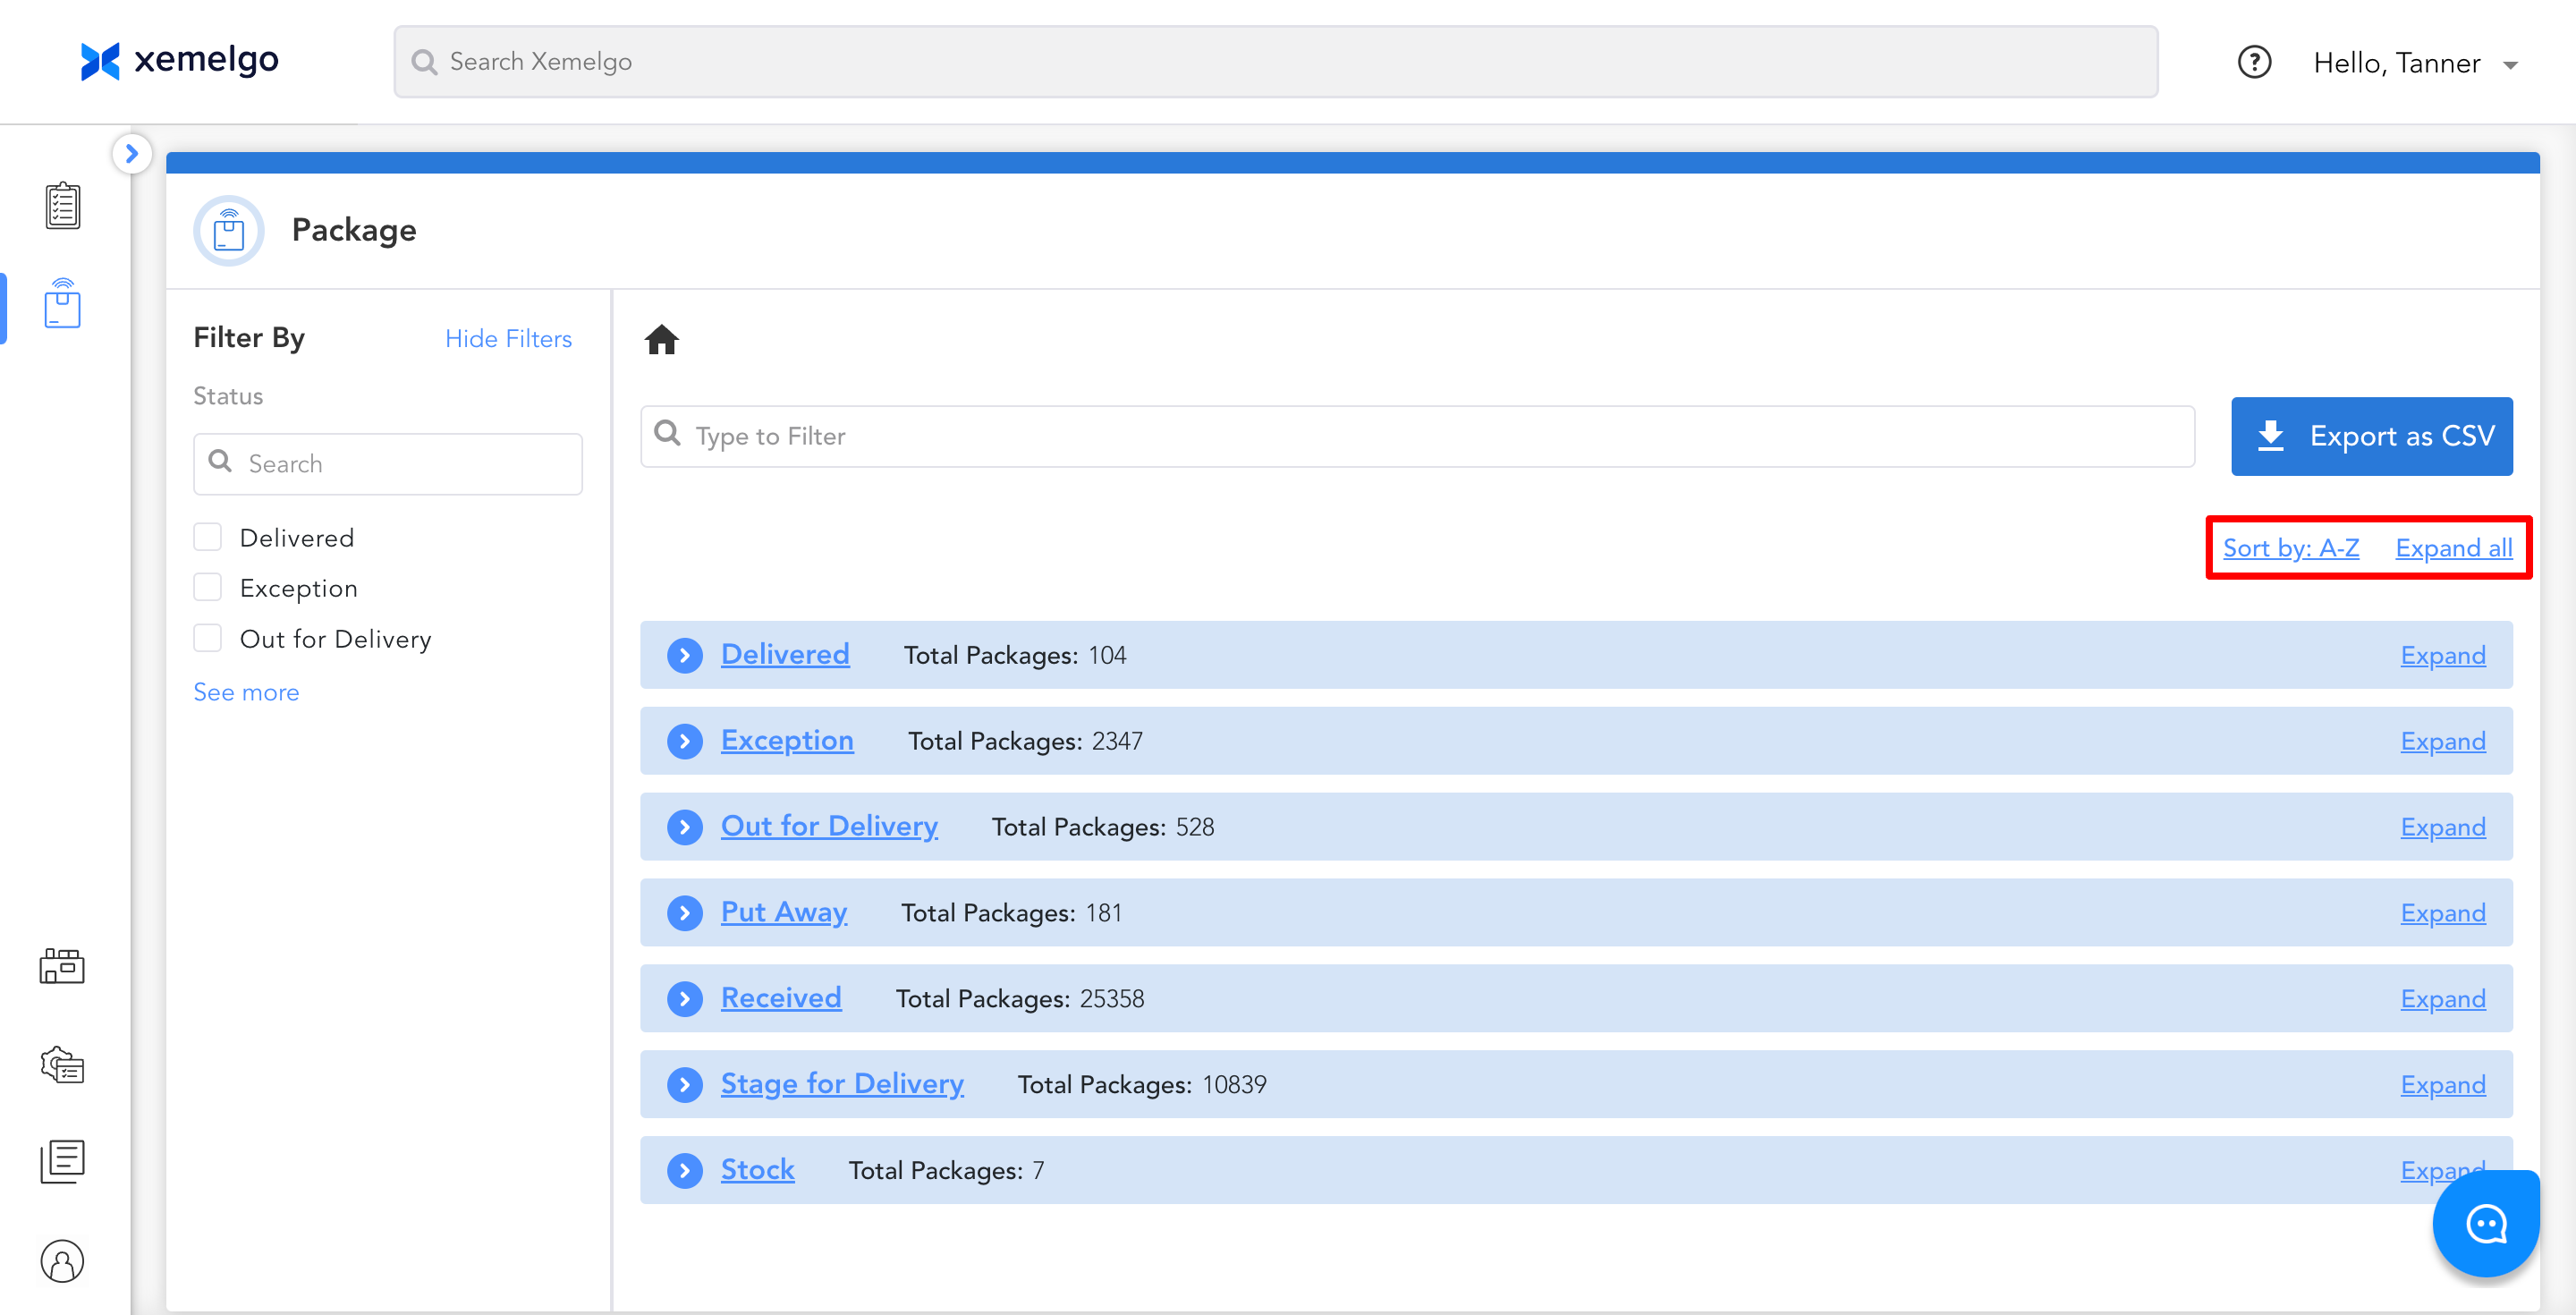The width and height of the screenshot is (2576, 1315).
Task: Open the floor plan sidebar icon
Action: point(62,966)
